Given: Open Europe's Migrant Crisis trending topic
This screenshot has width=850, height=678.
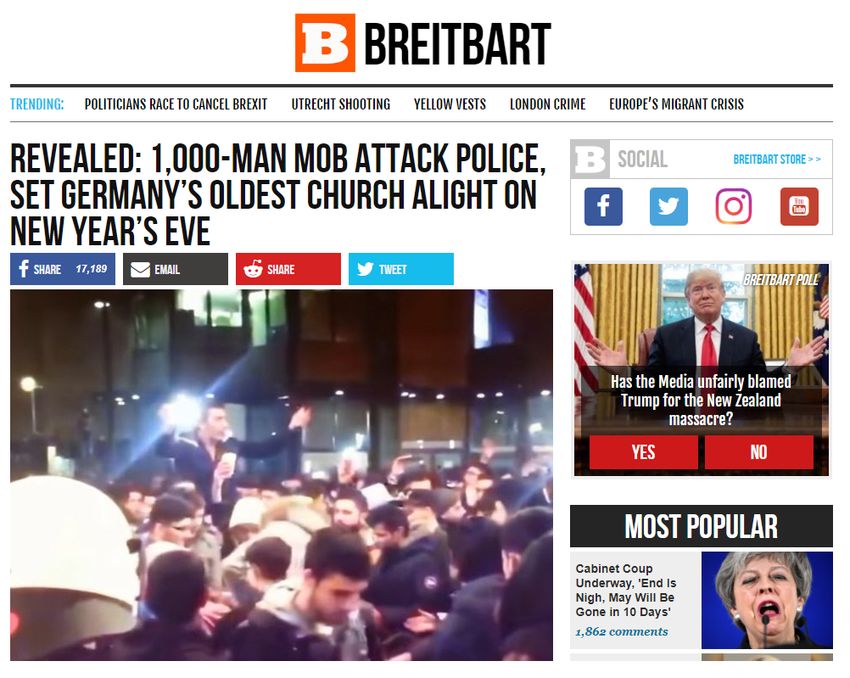Looking at the screenshot, I should (x=676, y=104).
